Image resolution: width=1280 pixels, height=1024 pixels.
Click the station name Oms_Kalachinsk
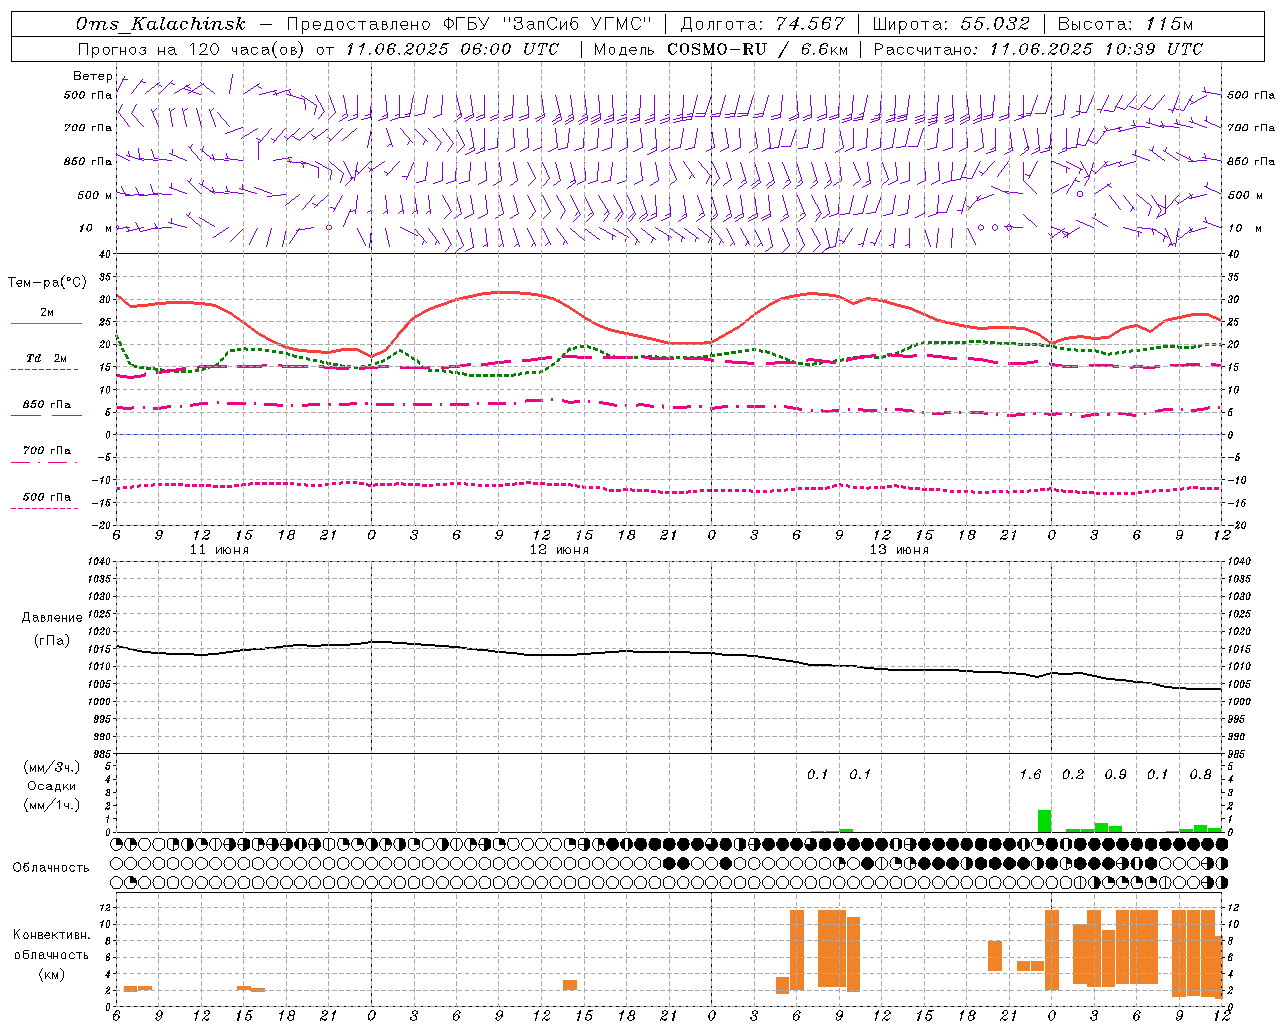tap(160, 24)
